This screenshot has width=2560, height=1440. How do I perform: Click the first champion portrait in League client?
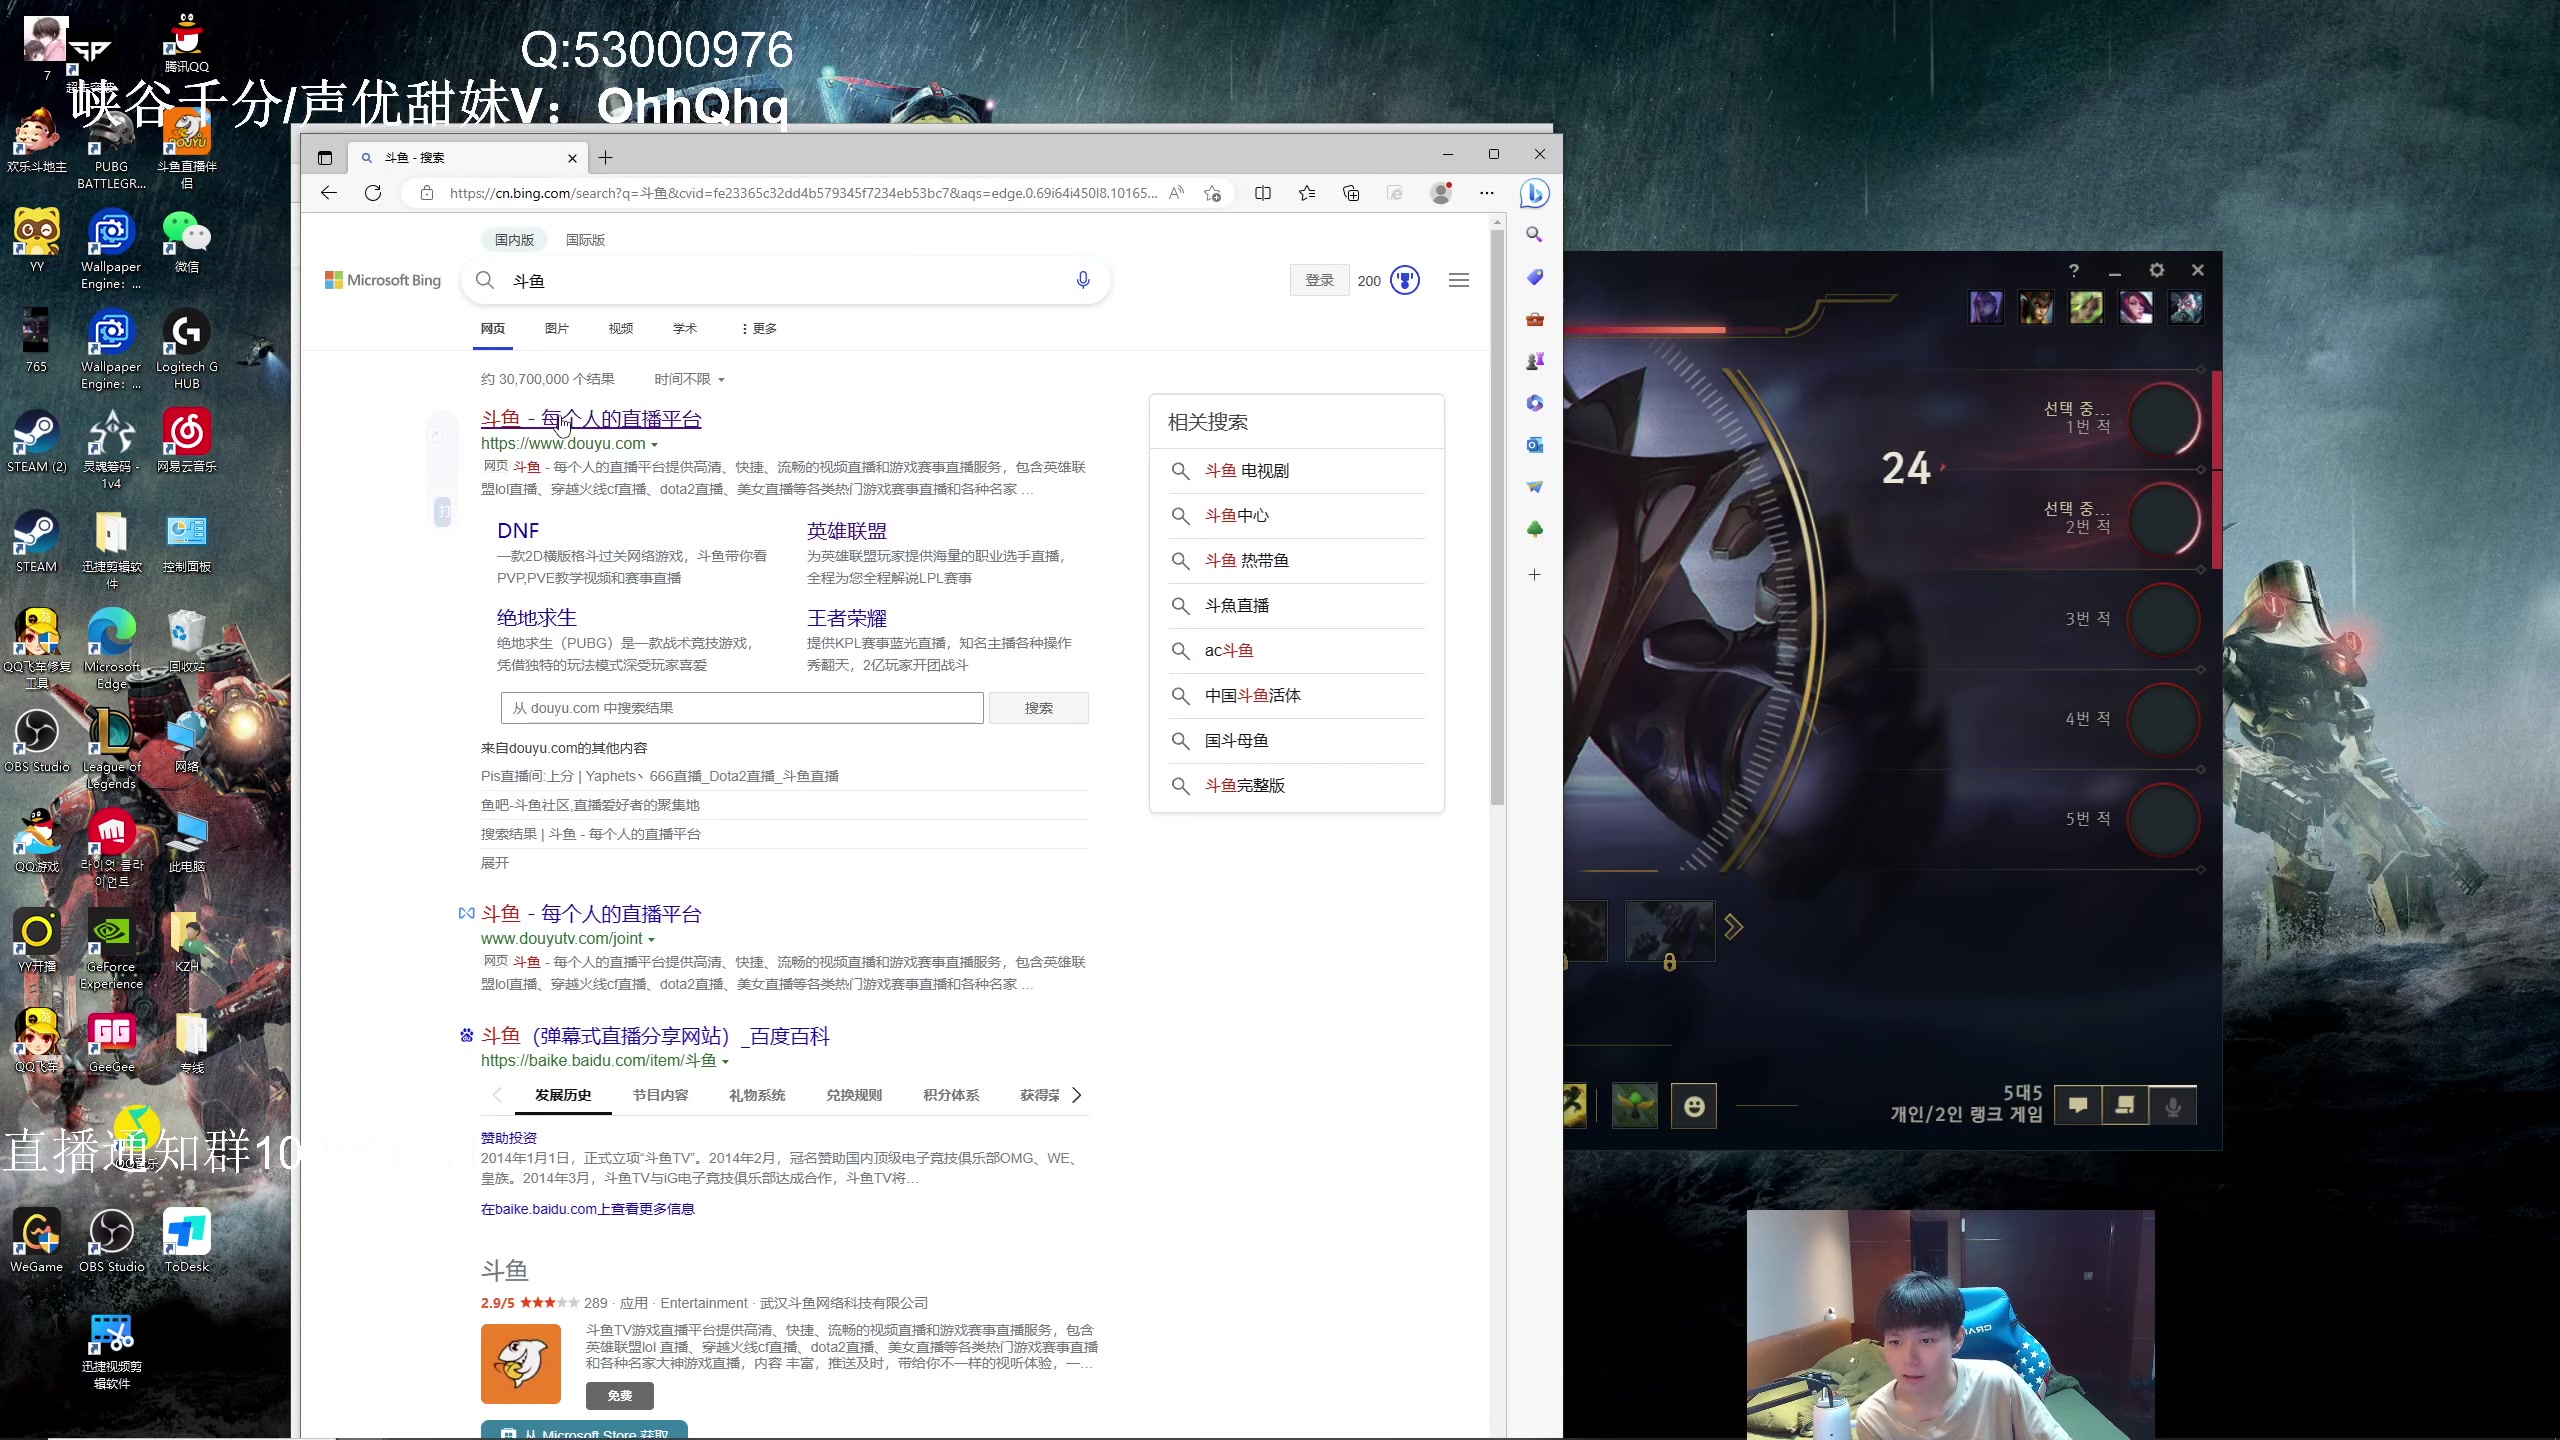coord(1986,307)
